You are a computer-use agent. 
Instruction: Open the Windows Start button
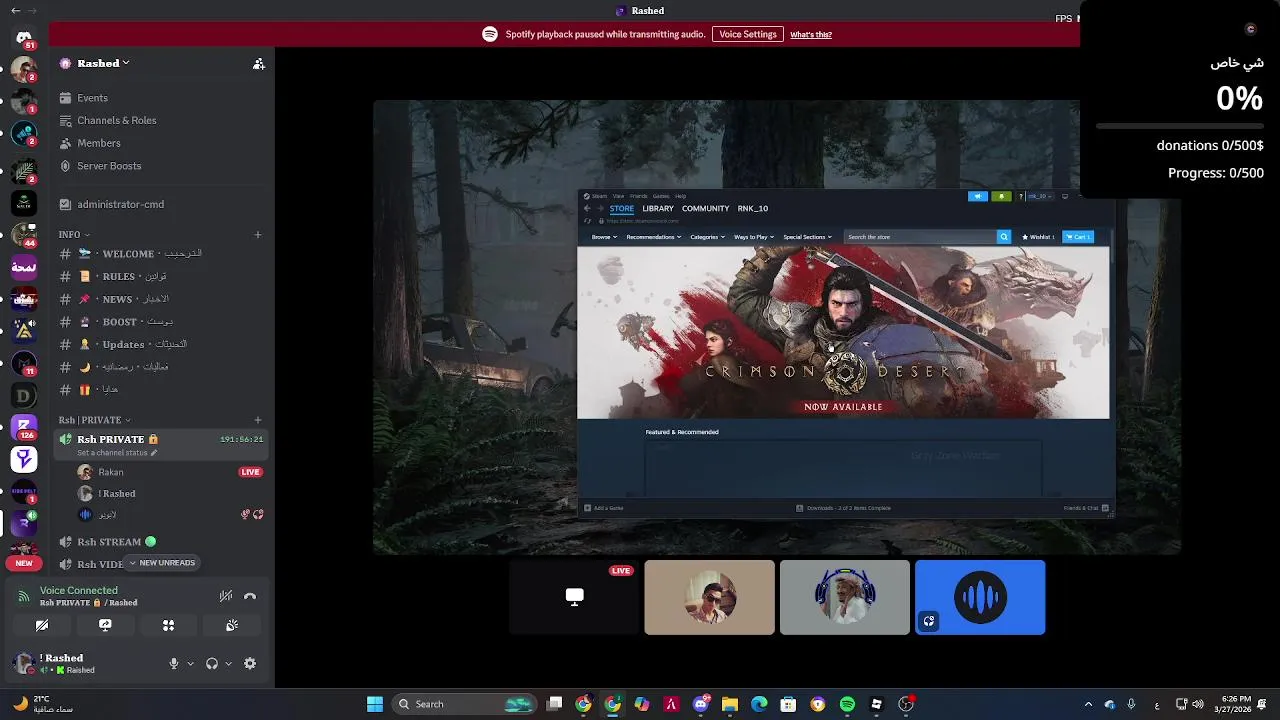[x=375, y=704]
